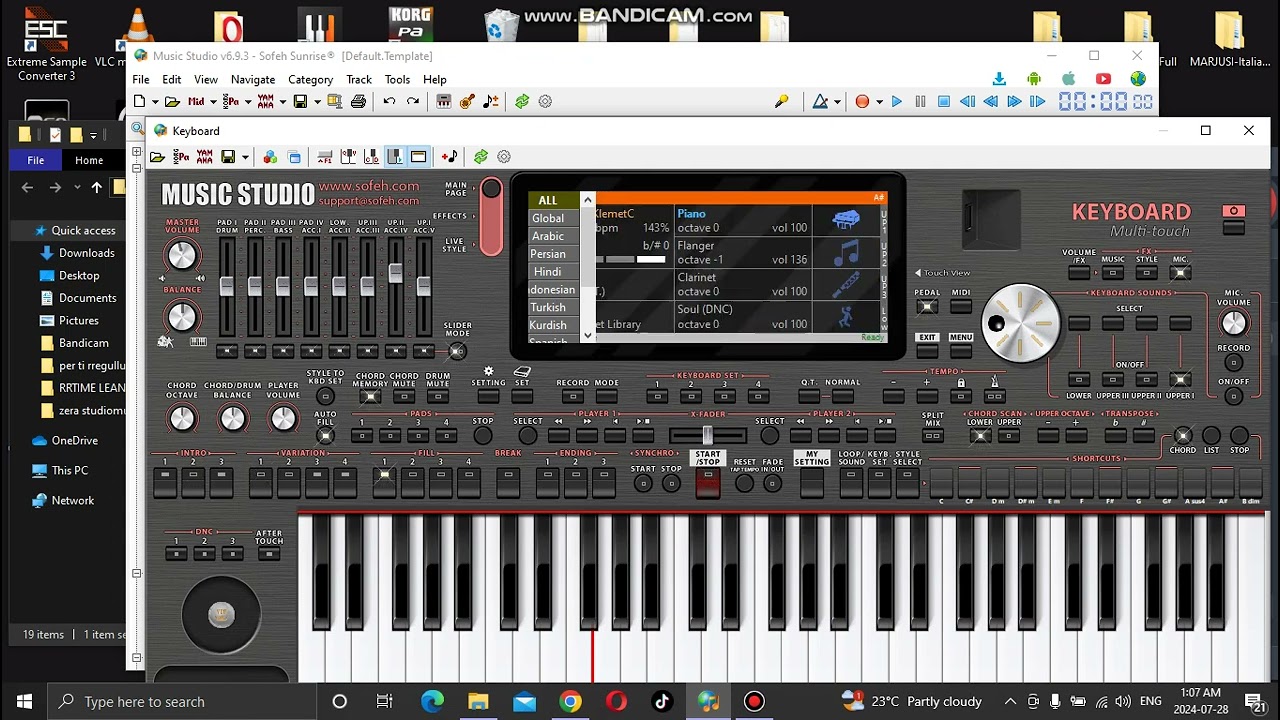Click the blue play button in transport bar
This screenshot has width=1280, height=720.
[896, 101]
